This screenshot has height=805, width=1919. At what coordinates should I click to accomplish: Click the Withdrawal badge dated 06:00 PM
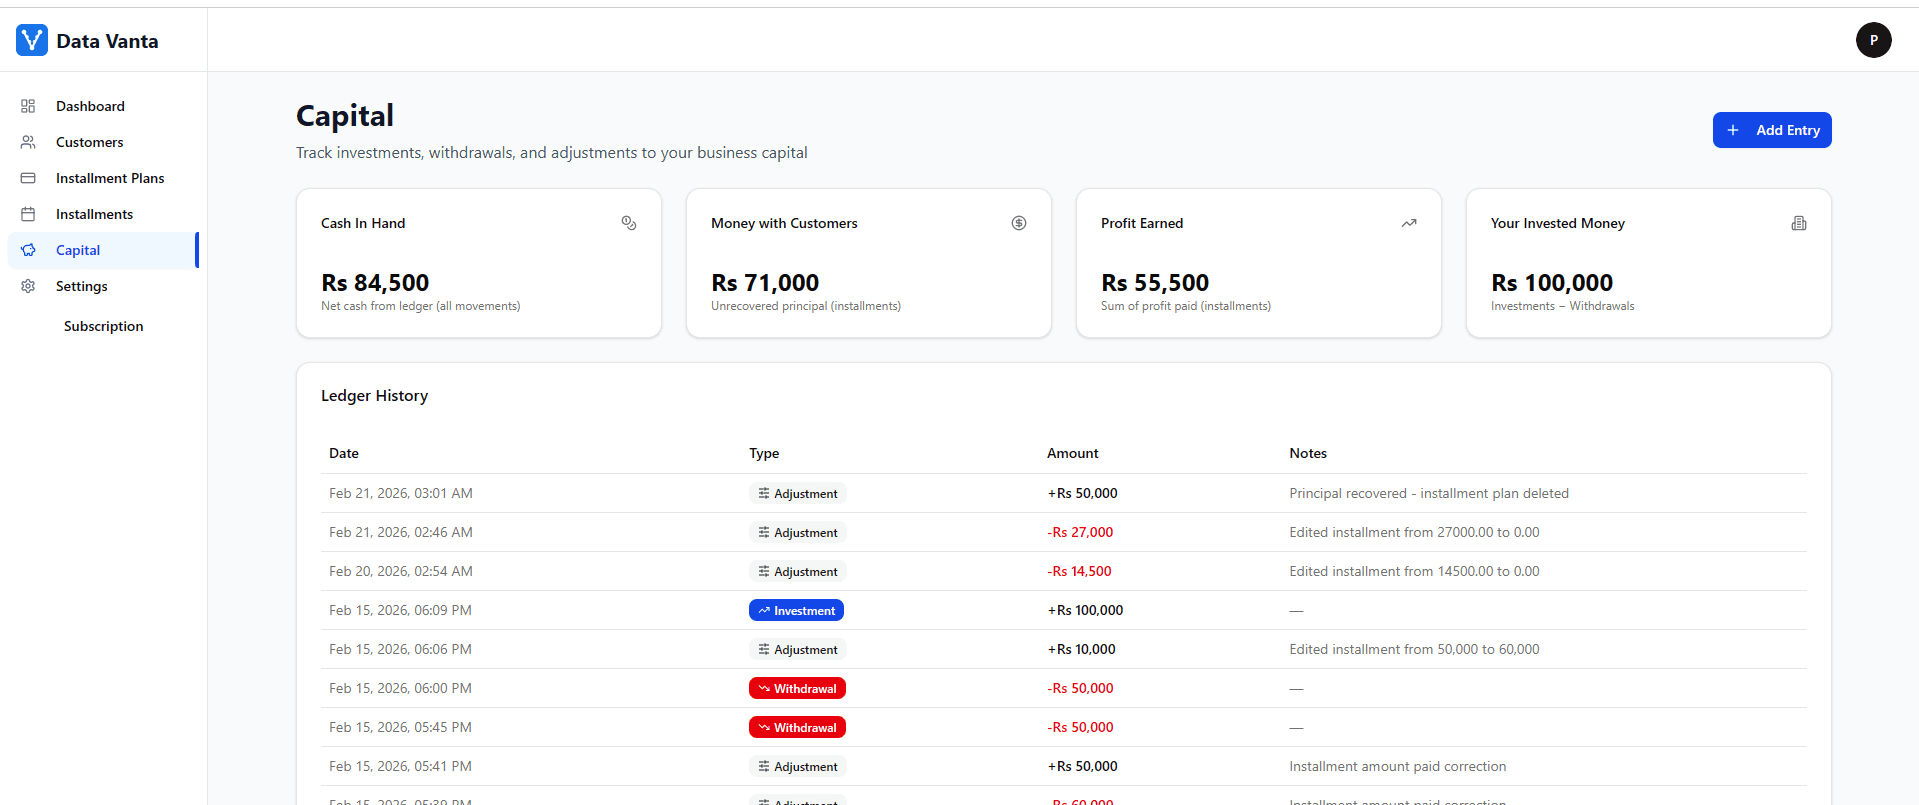pyautogui.click(x=797, y=688)
